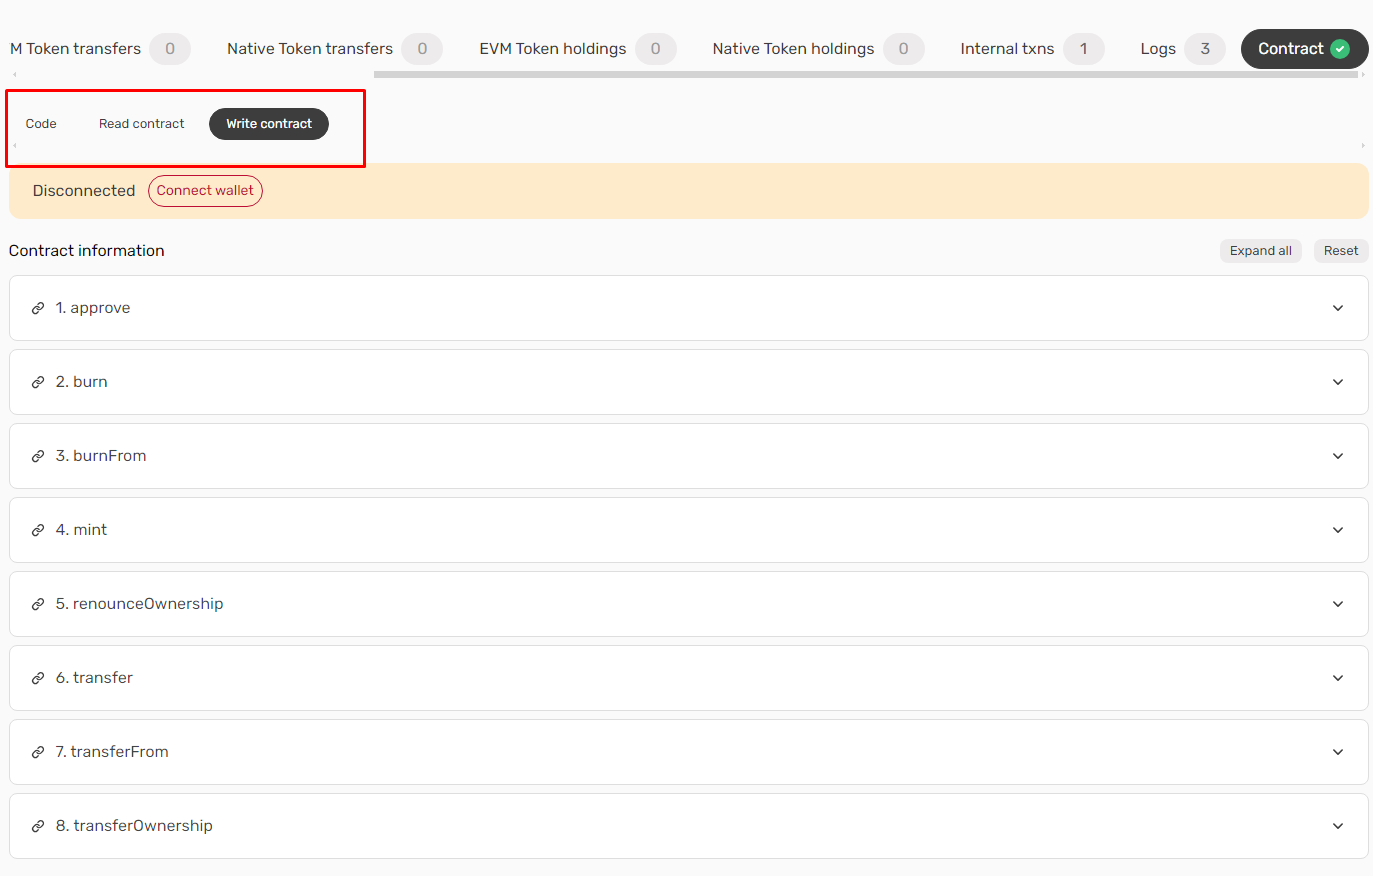Click the Internal txns count badge '1'

point(1084,49)
